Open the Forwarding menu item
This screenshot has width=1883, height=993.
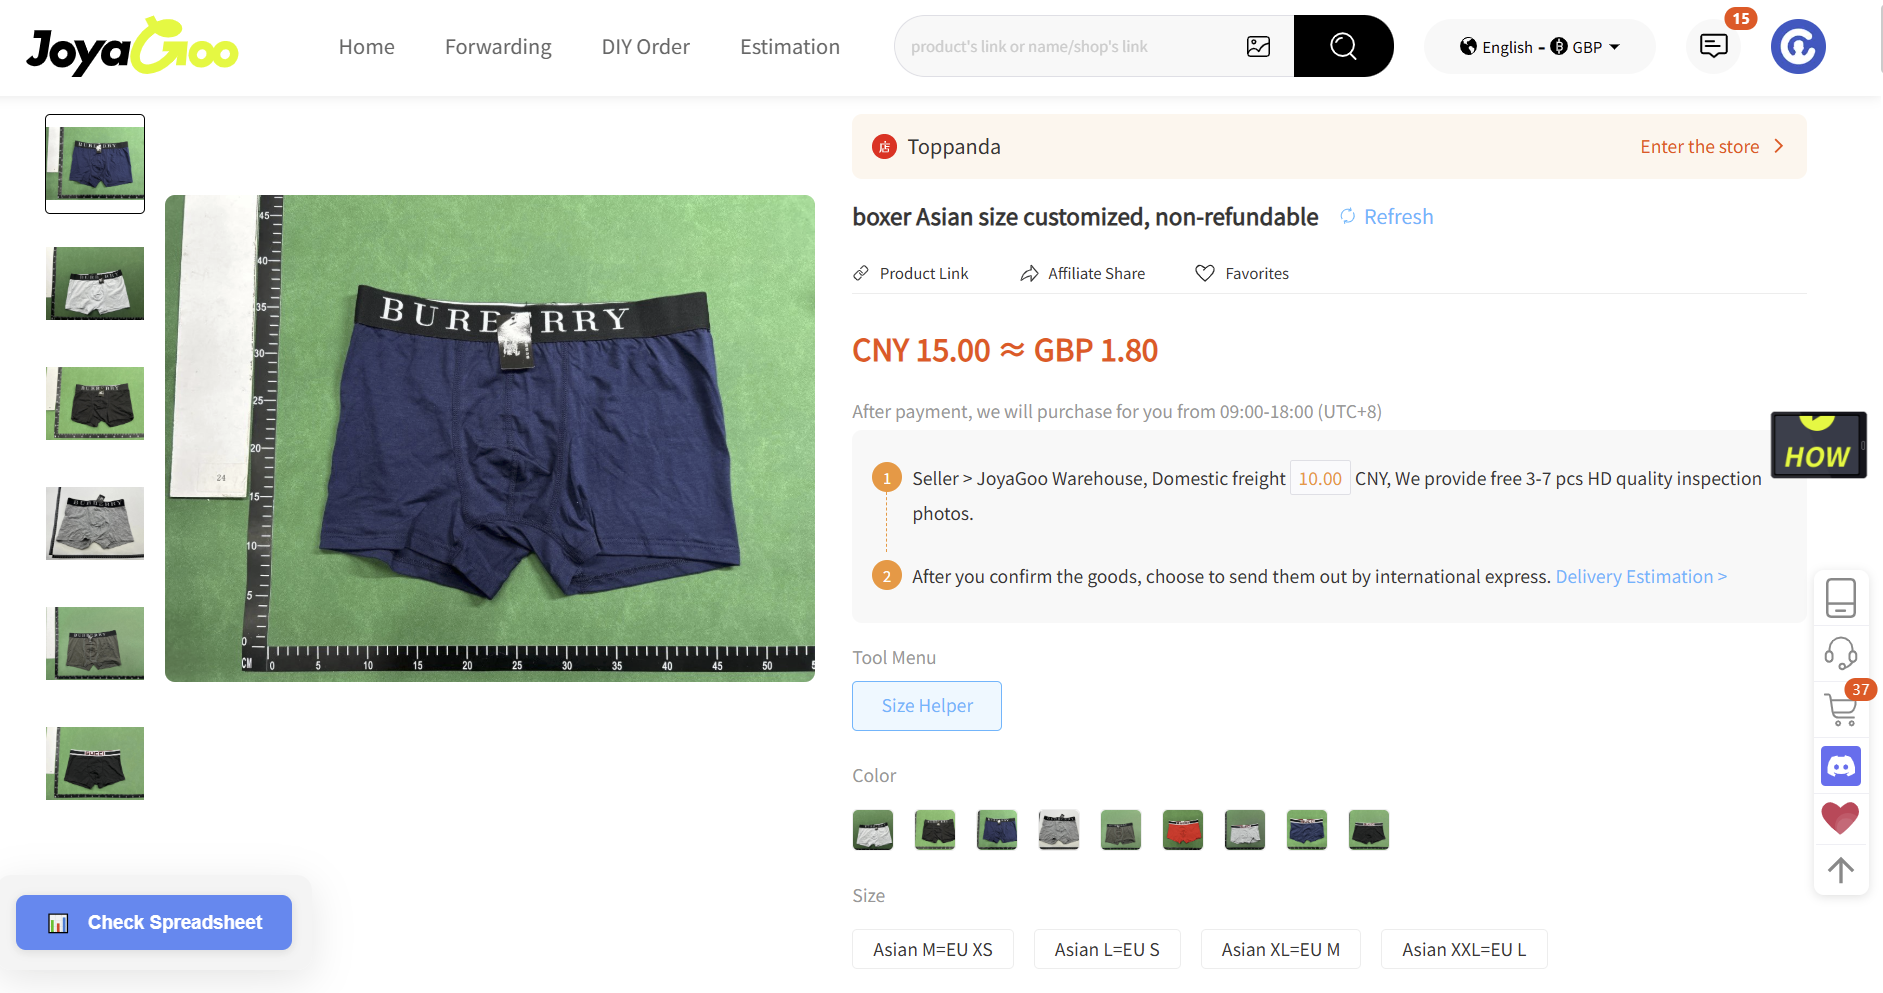click(x=498, y=47)
